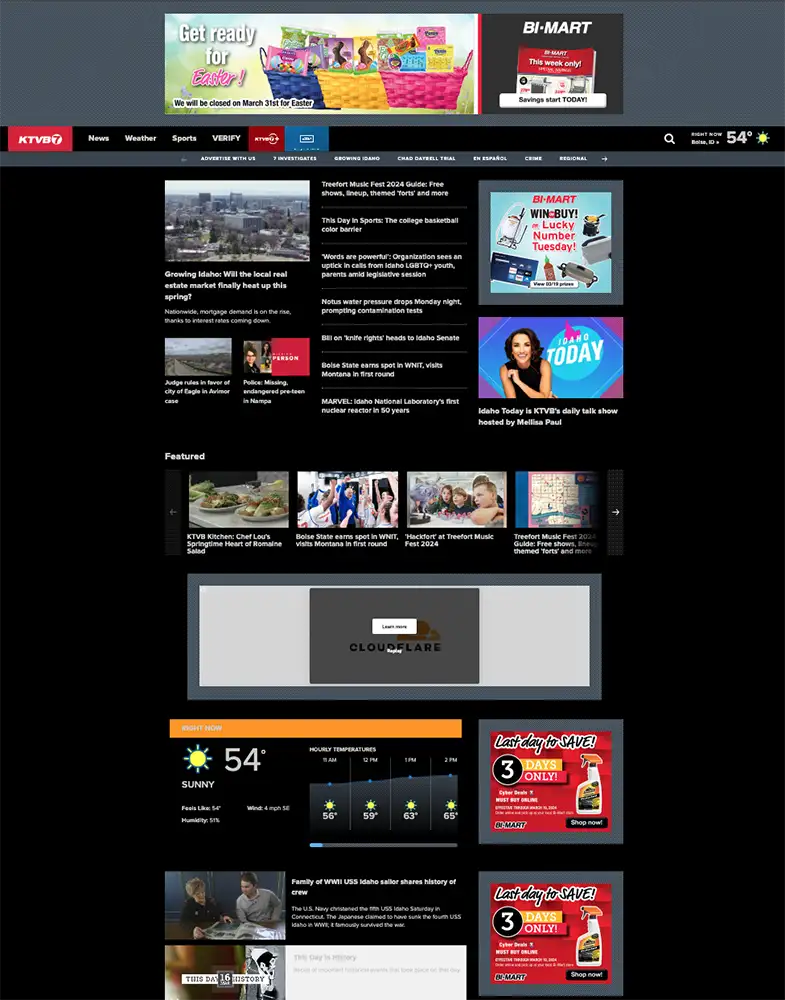The image size is (785, 1000).
Task: Click Replay on the Cloudflare ad
Action: [394, 651]
